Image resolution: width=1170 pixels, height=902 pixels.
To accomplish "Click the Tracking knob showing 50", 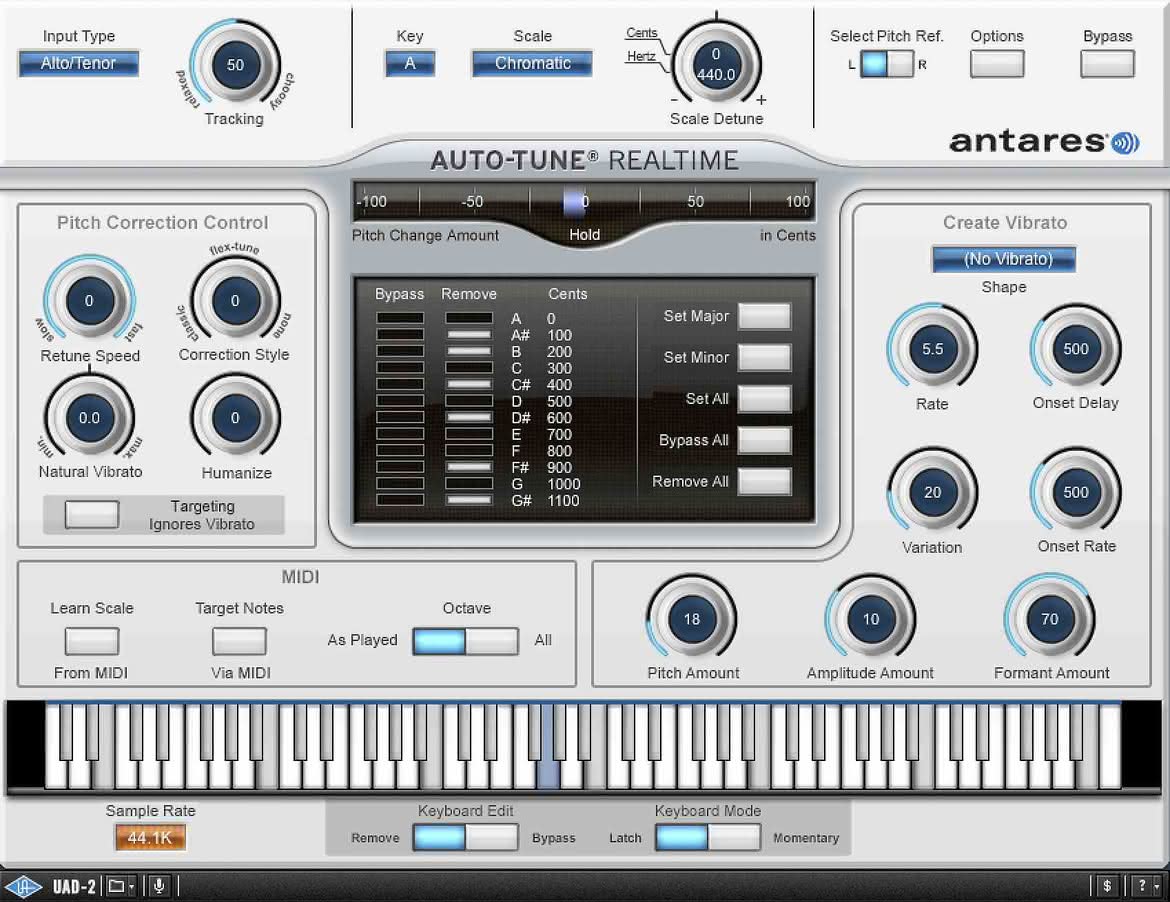I will tap(235, 65).
